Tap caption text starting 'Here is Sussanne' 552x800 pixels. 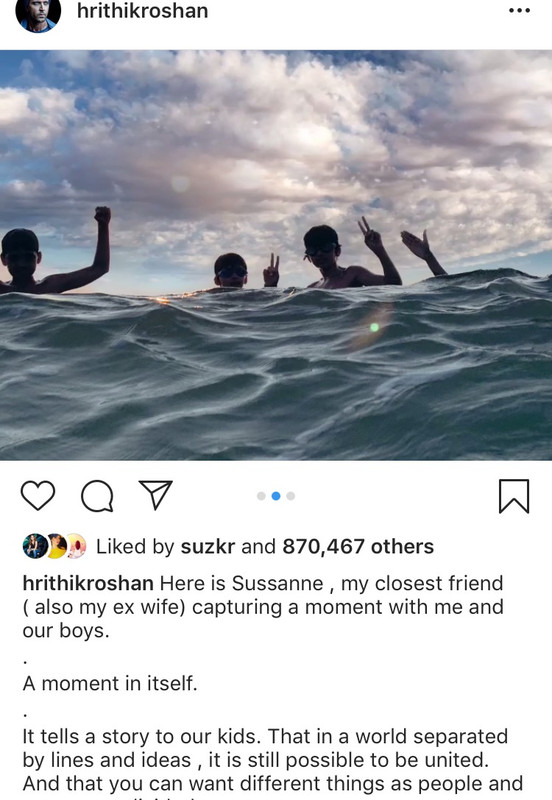pos(263,607)
